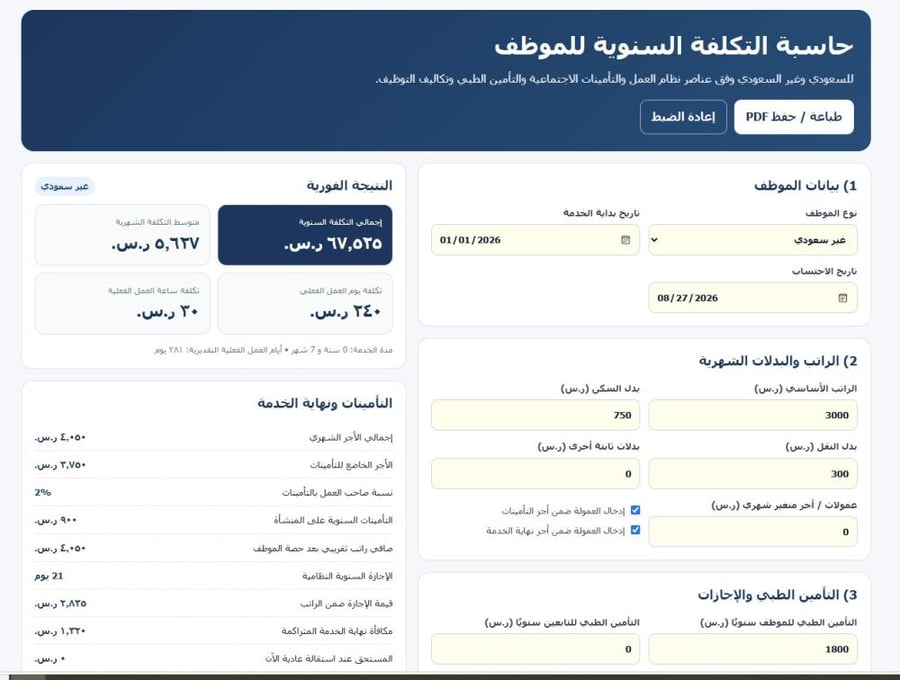
Task: Focus the الراتب الأساسي field showing 3000
Action: coord(753,415)
